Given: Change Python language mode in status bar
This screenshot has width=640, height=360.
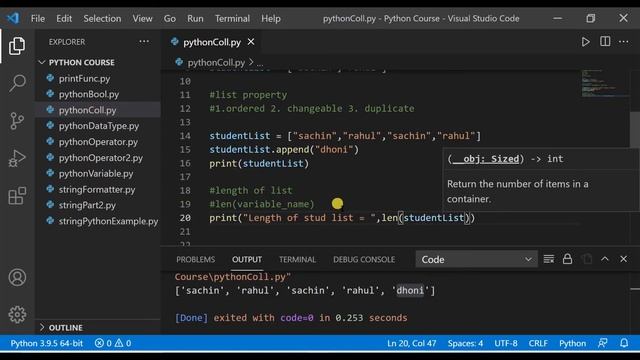Looking at the screenshot, I should 572,343.
